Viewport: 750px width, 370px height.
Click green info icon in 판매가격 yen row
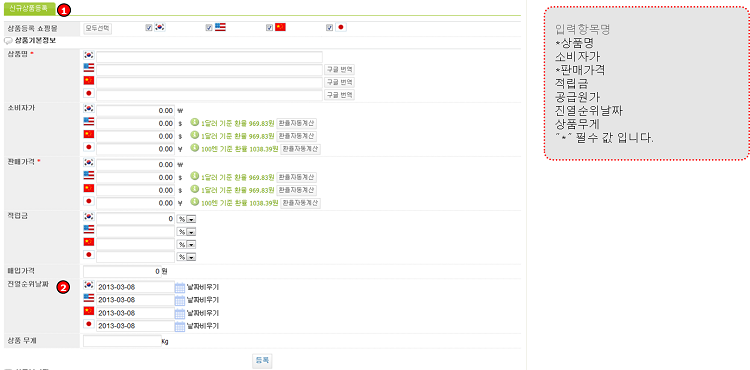click(194, 202)
